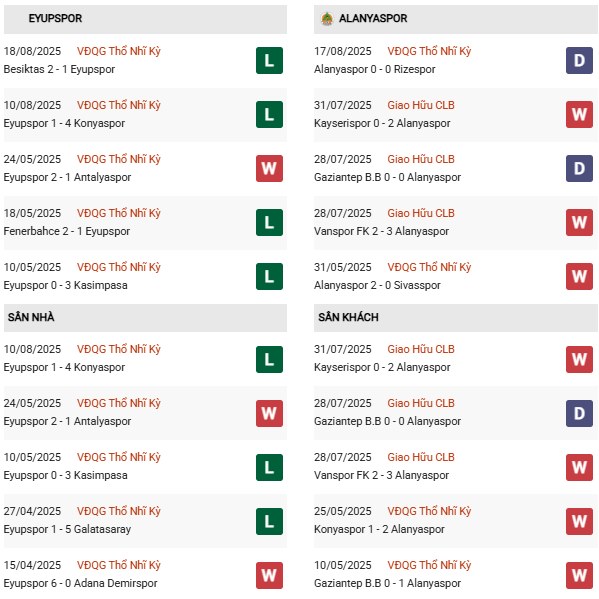The height and width of the screenshot is (599, 599).
Task: Open the SÂN KHÁCH away matches header
Action: [455, 317]
